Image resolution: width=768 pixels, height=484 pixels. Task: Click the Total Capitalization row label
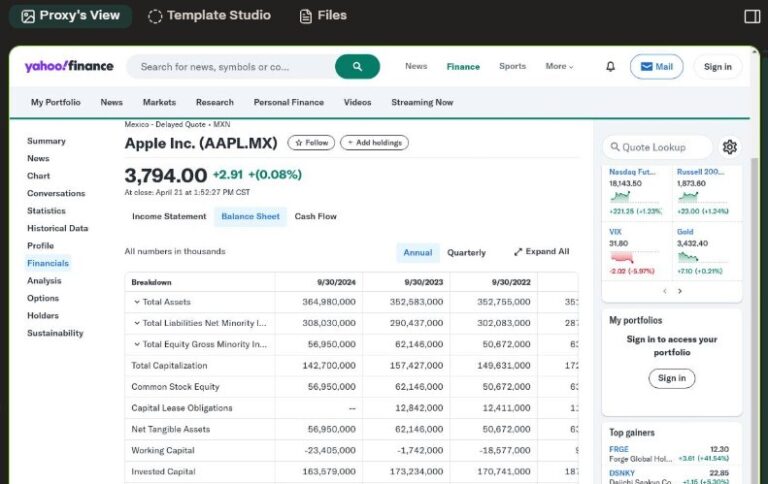coord(169,365)
